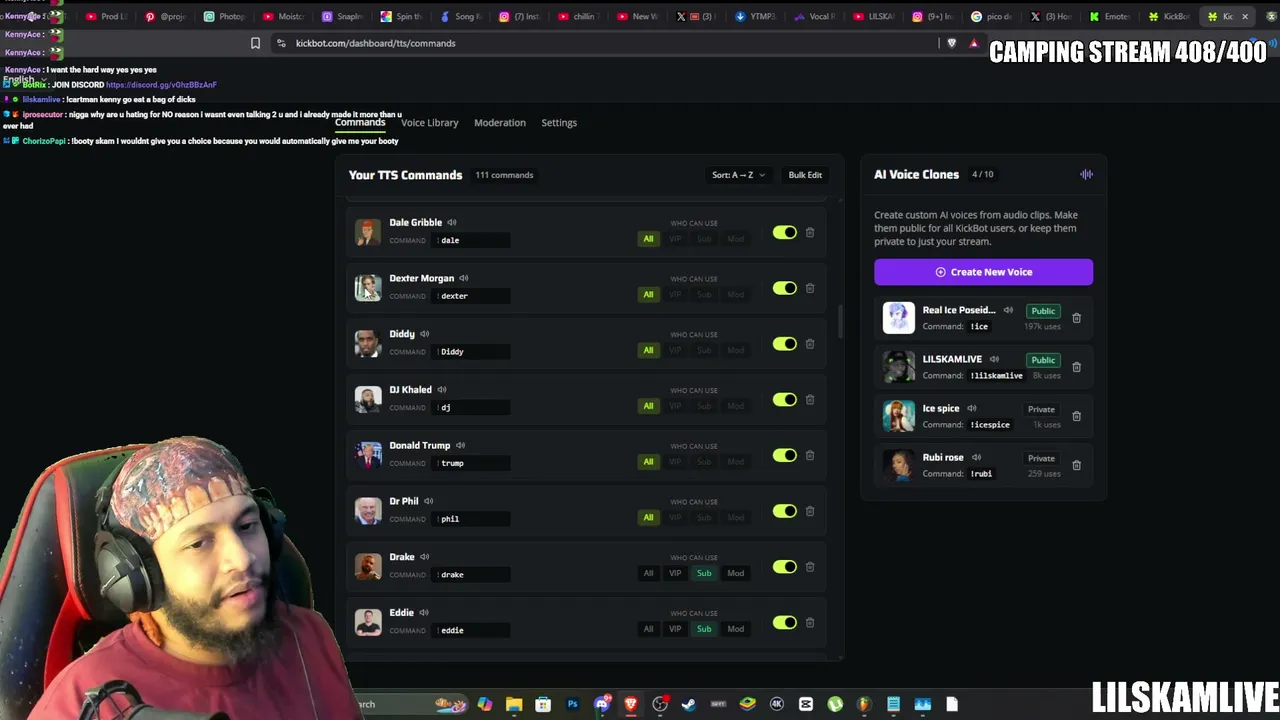
Task: Play the Eddie voice preview speaker
Action: coord(424,613)
